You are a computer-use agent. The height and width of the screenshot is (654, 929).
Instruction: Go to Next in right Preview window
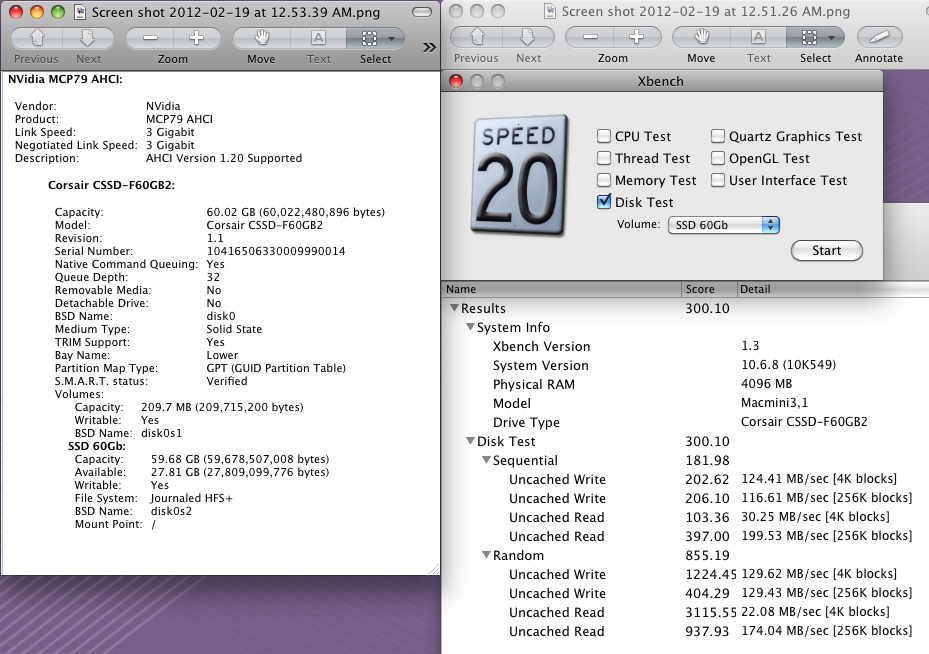[528, 37]
